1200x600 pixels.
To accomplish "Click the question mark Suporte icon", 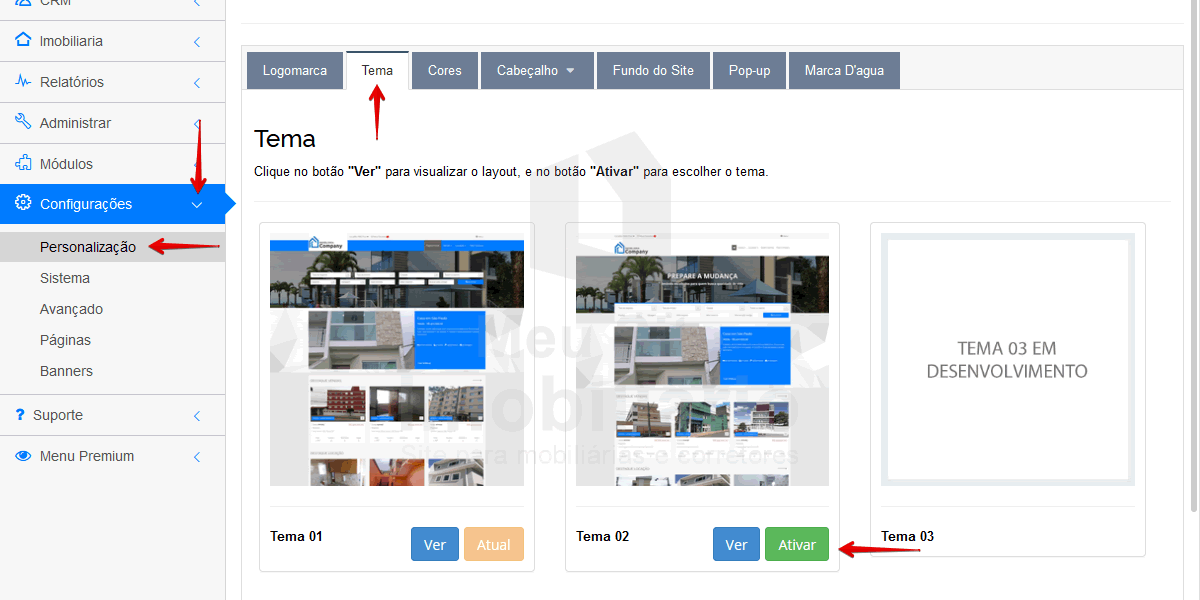I will point(21,415).
